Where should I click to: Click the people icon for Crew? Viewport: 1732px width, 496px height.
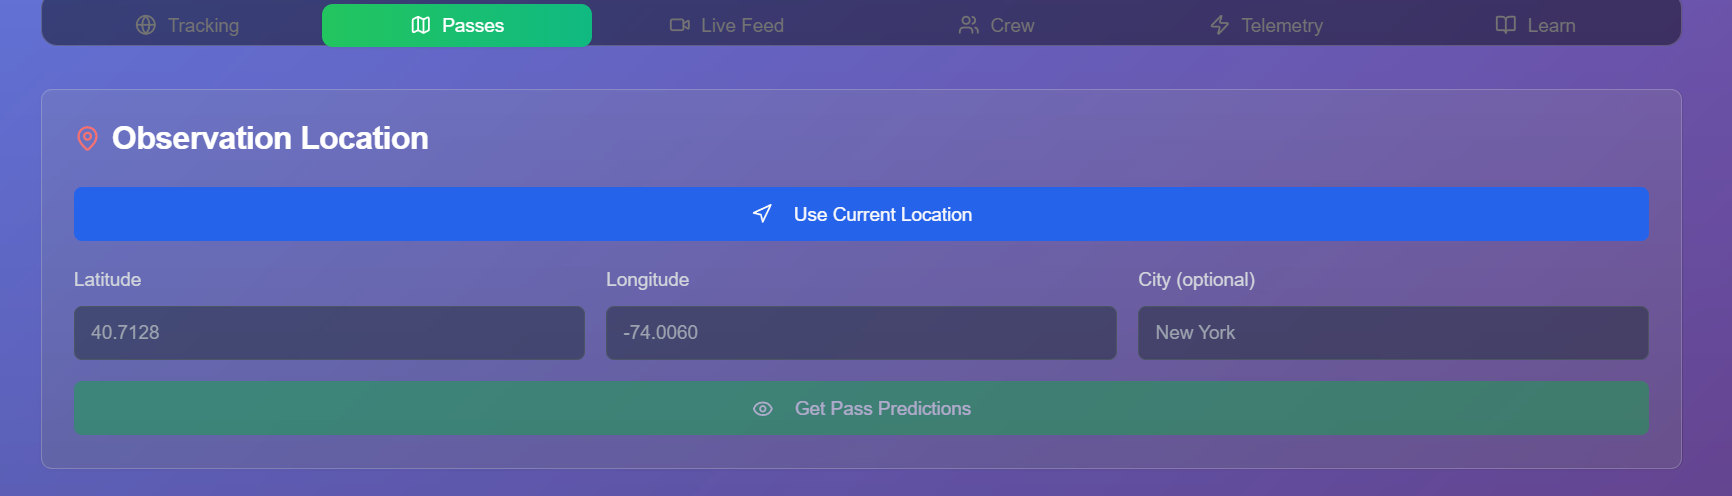click(968, 25)
